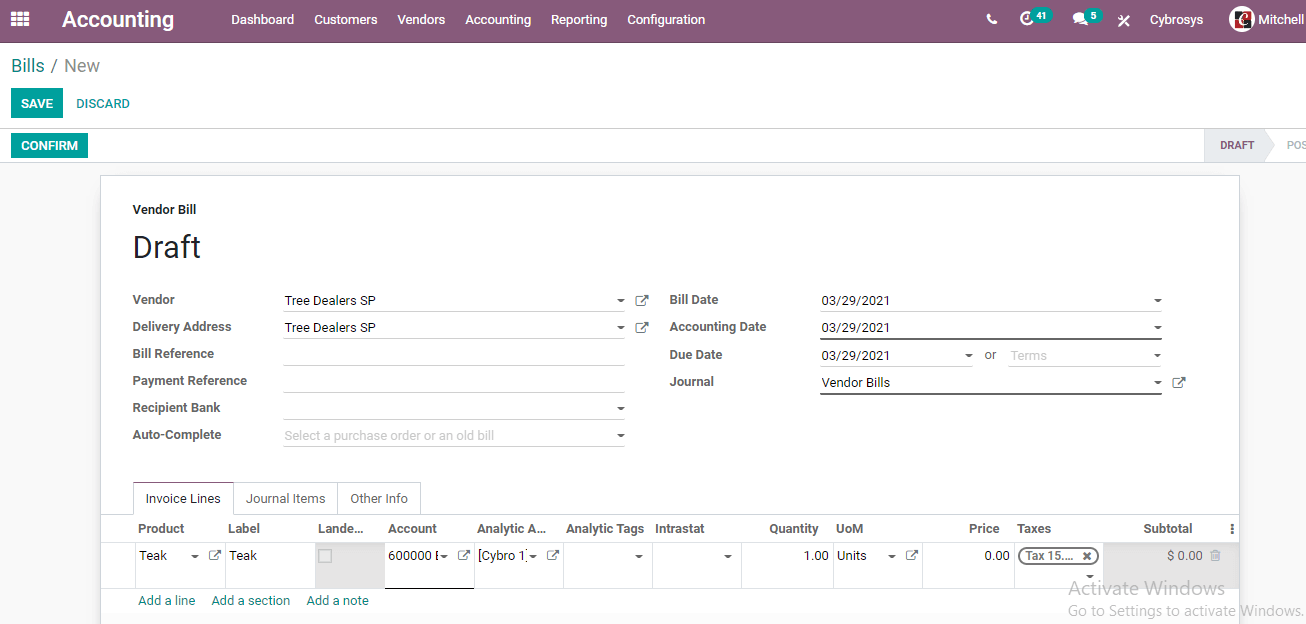
Task: Open Mitchell user avatar menu
Action: tap(1266, 19)
